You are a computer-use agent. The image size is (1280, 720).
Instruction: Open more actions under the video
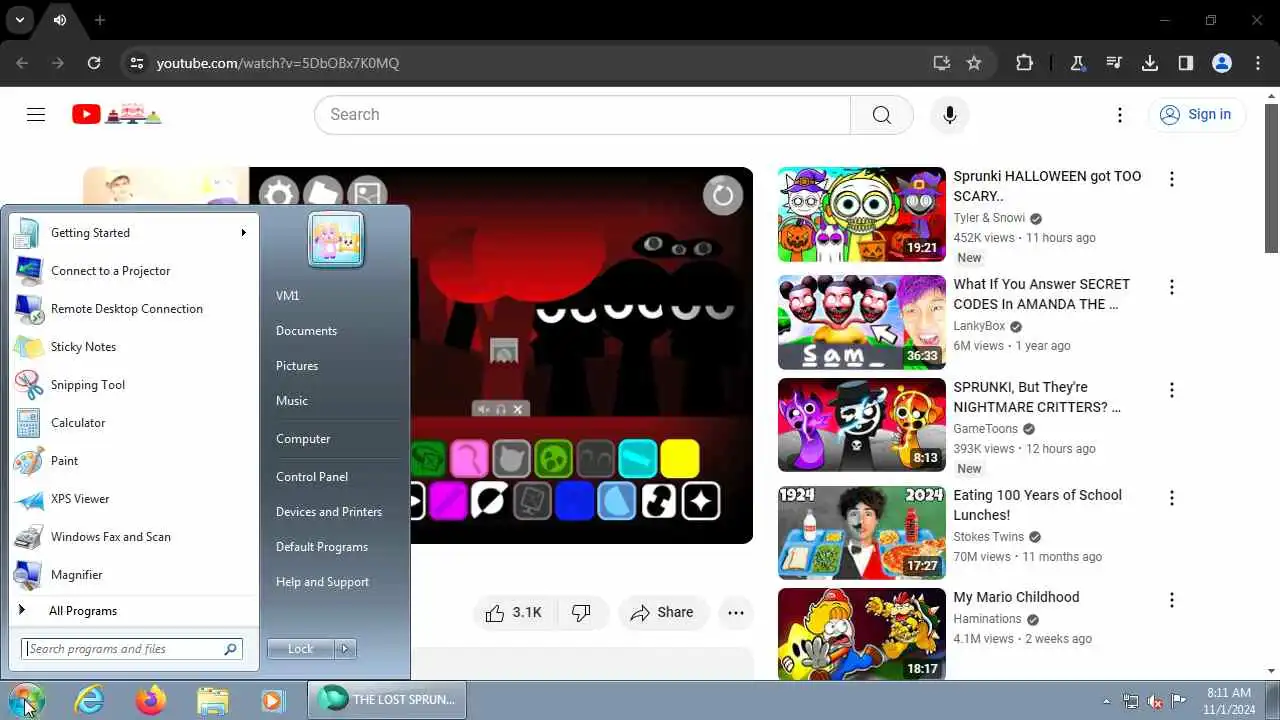pyautogui.click(x=736, y=613)
